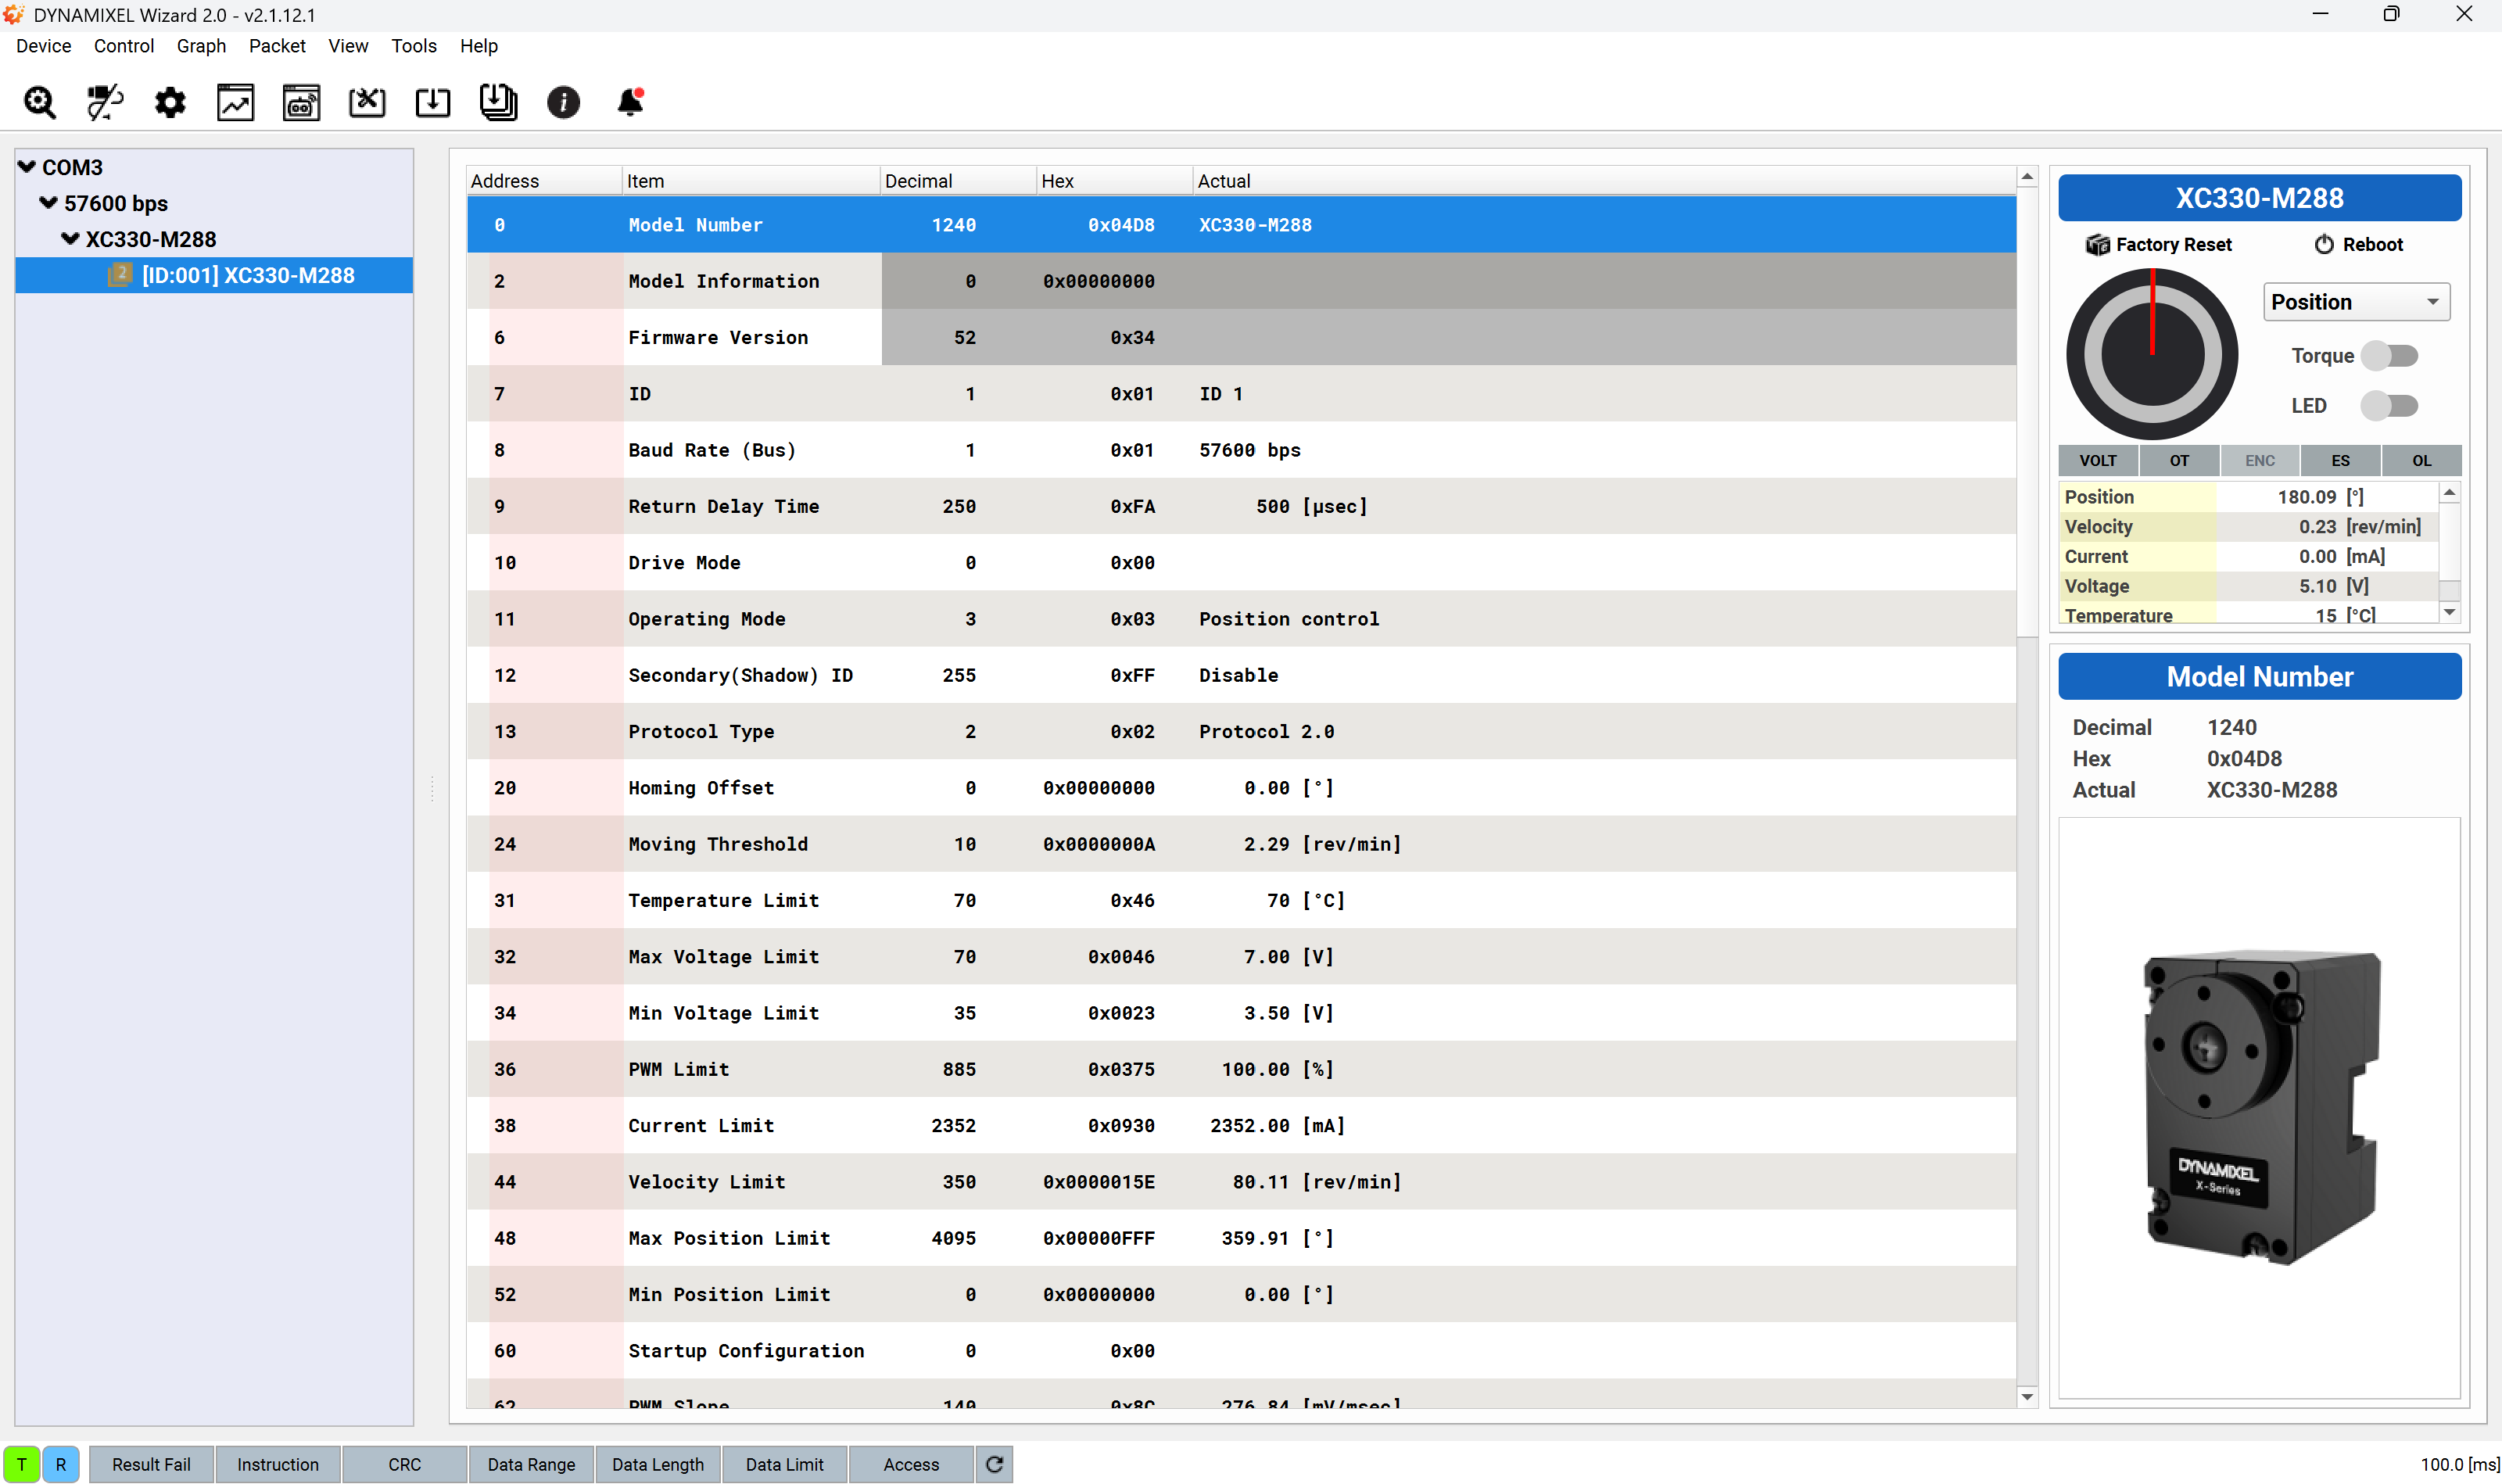2502x1484 pixels.
Task: Click the Instruction button
Action: [278, 1464]
